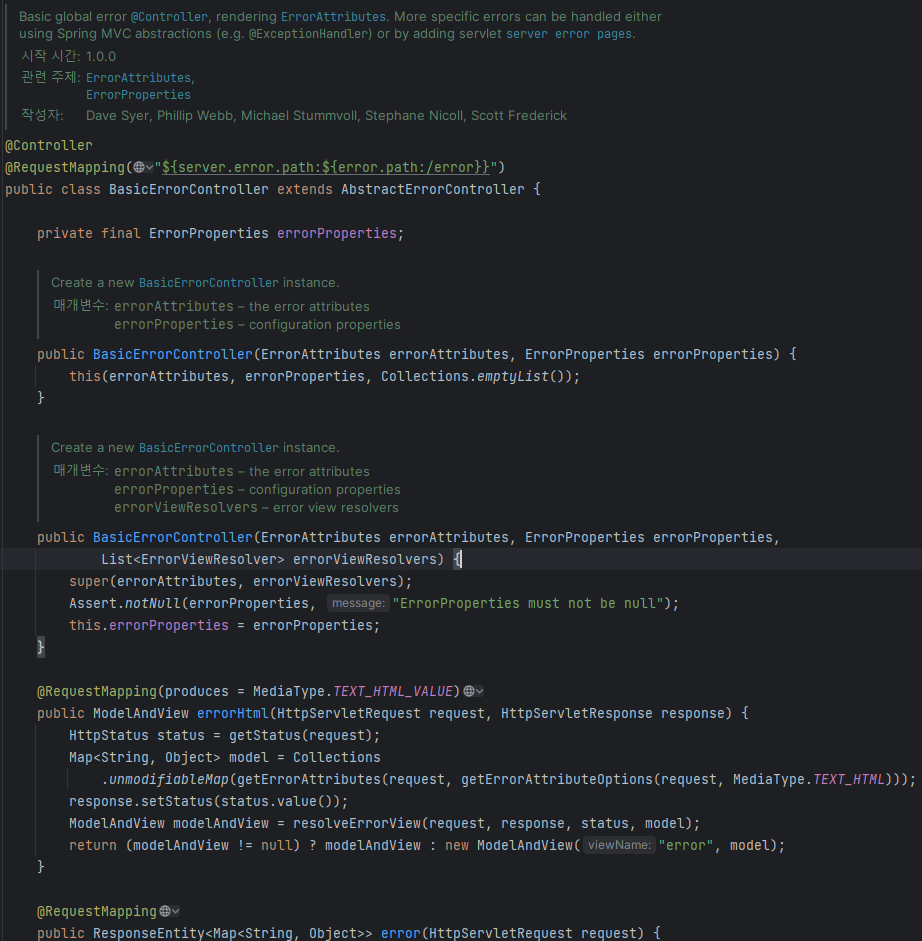
Task: Click the BasicErrorController name in the class declaration
Action: point(188,189)
